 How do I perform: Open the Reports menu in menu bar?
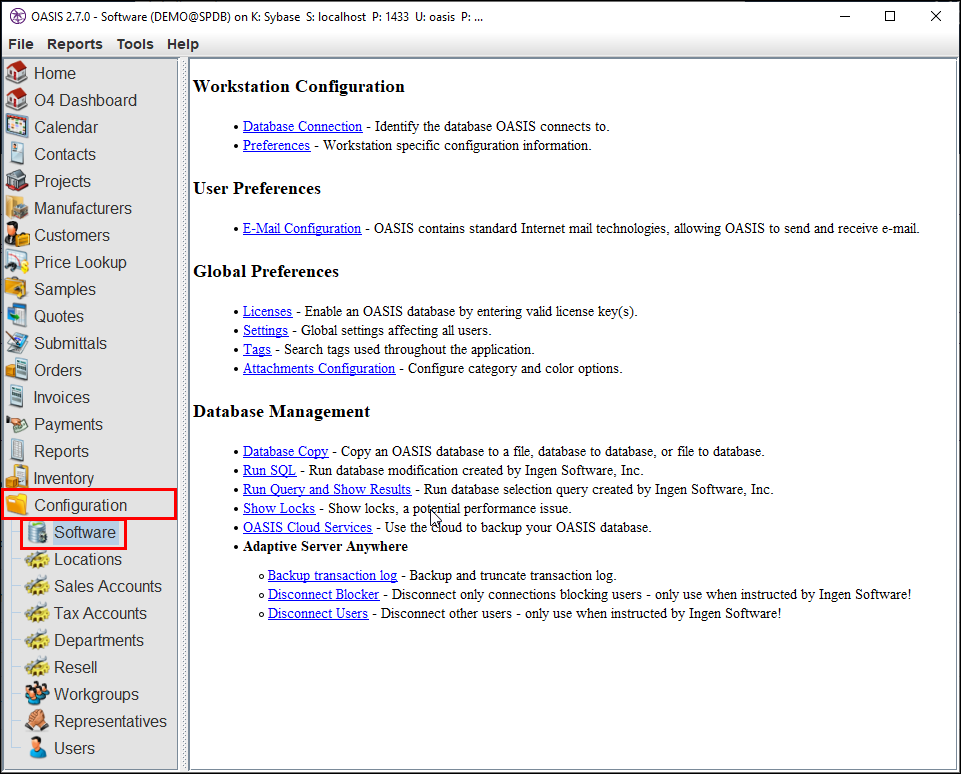tap(75, 44)
